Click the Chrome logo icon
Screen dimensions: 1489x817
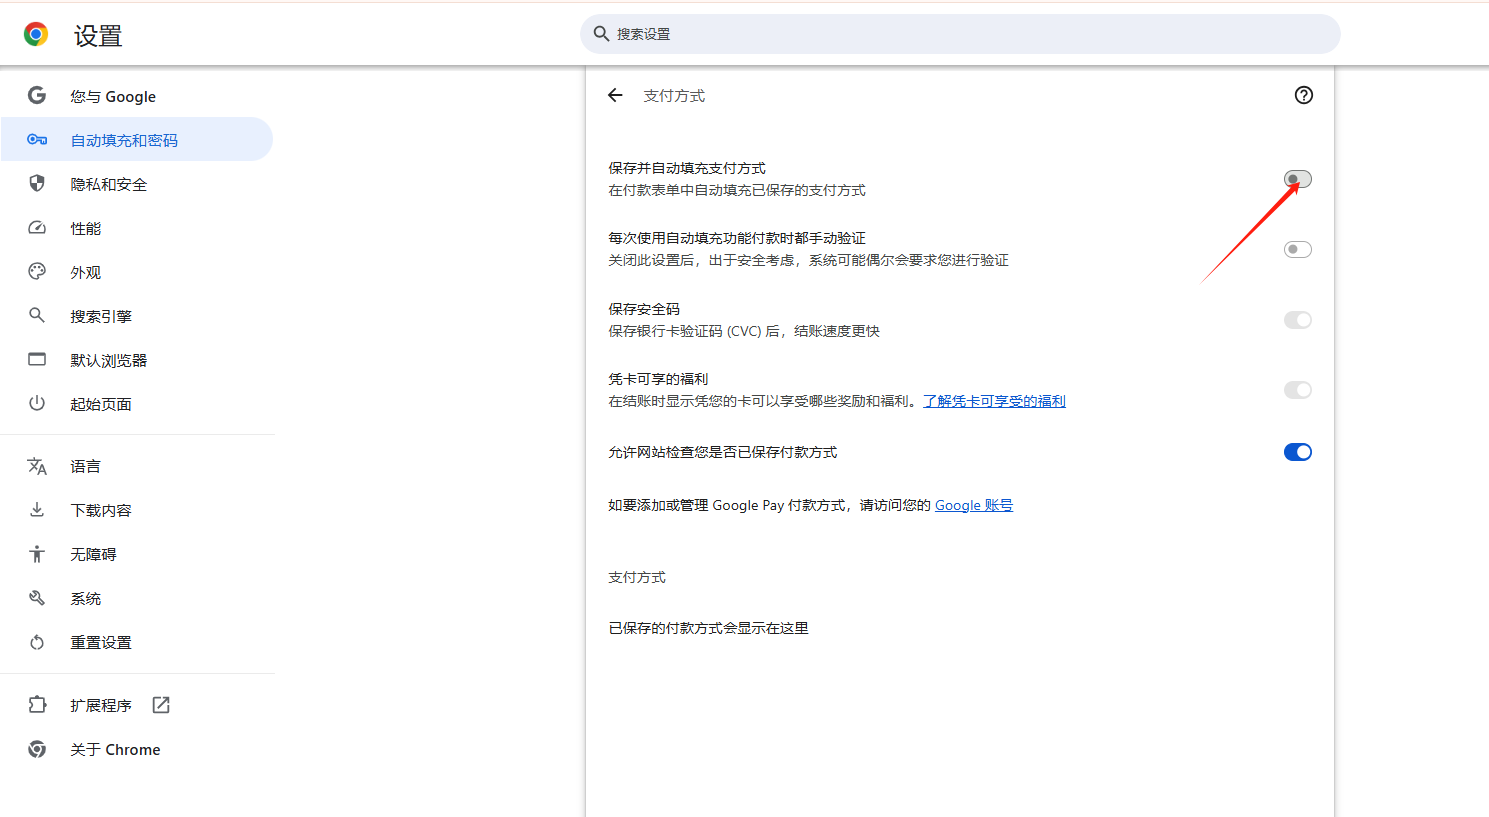click(36, 35)
